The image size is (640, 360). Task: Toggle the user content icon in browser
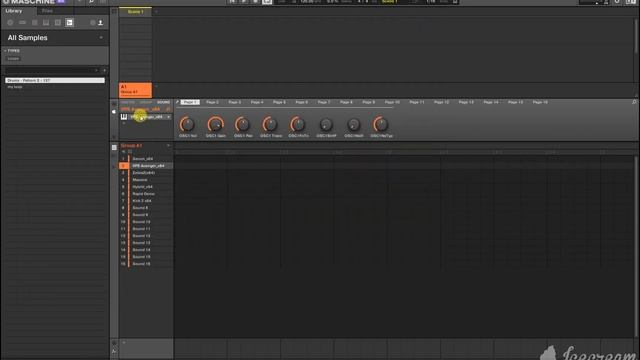100,22
